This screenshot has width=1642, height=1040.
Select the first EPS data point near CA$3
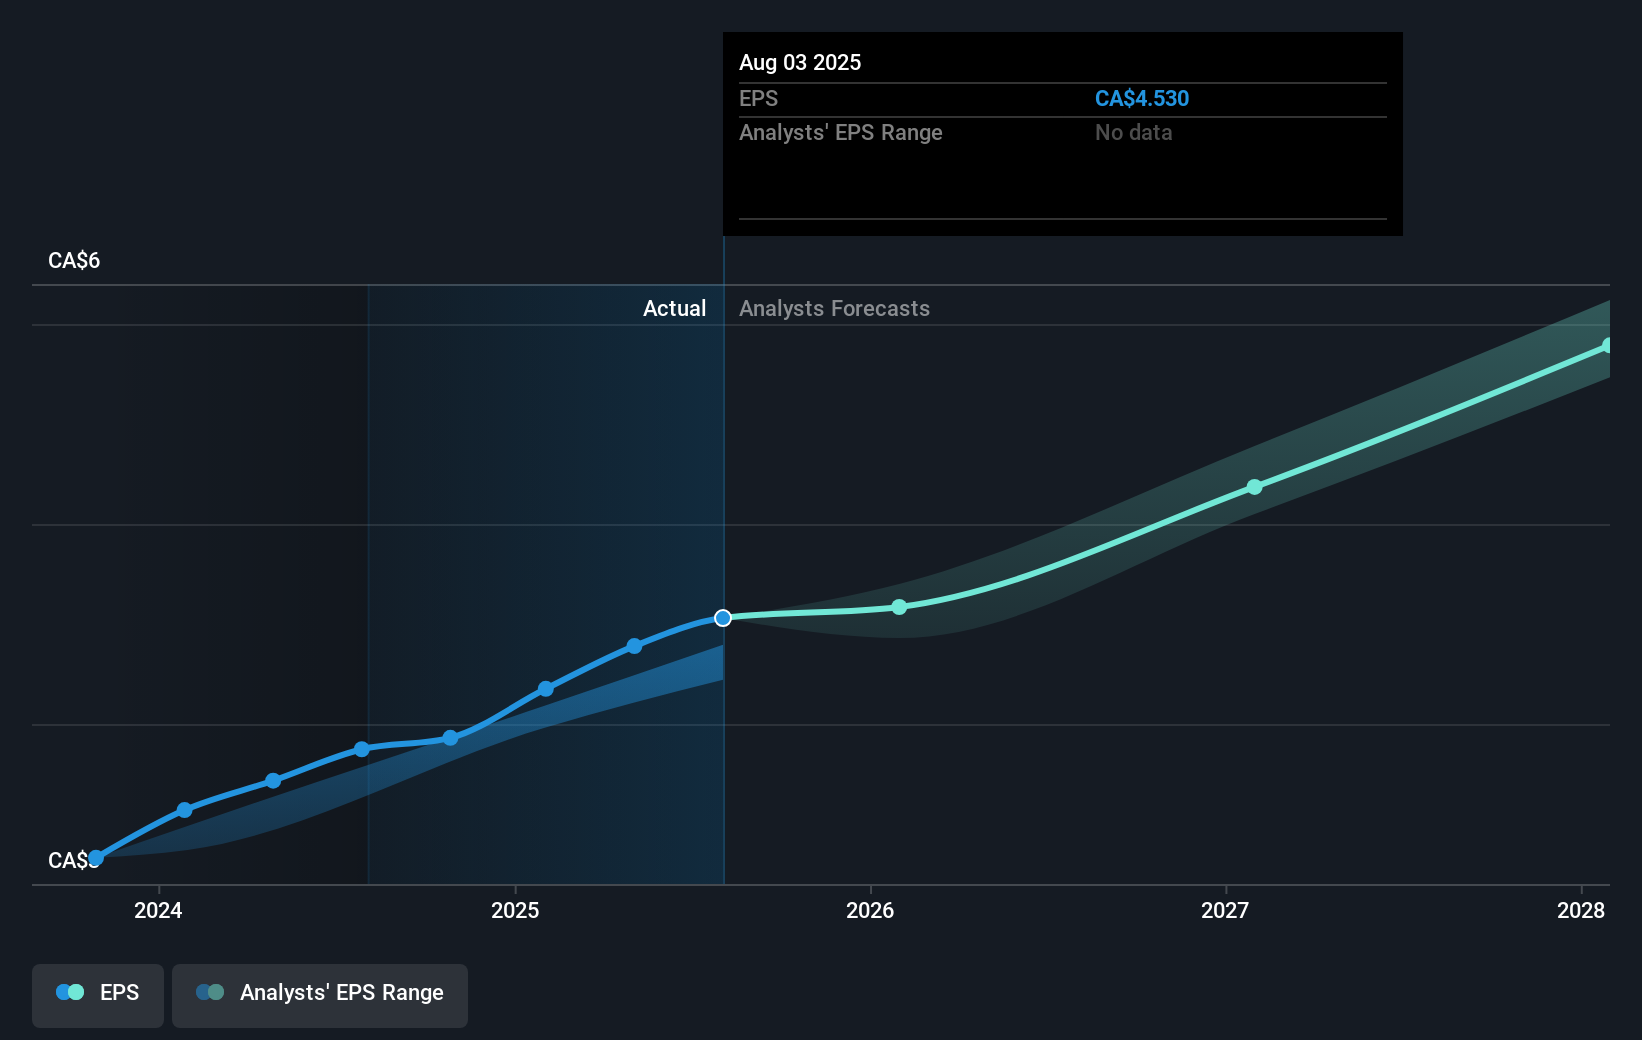click(x=96, y=858)
